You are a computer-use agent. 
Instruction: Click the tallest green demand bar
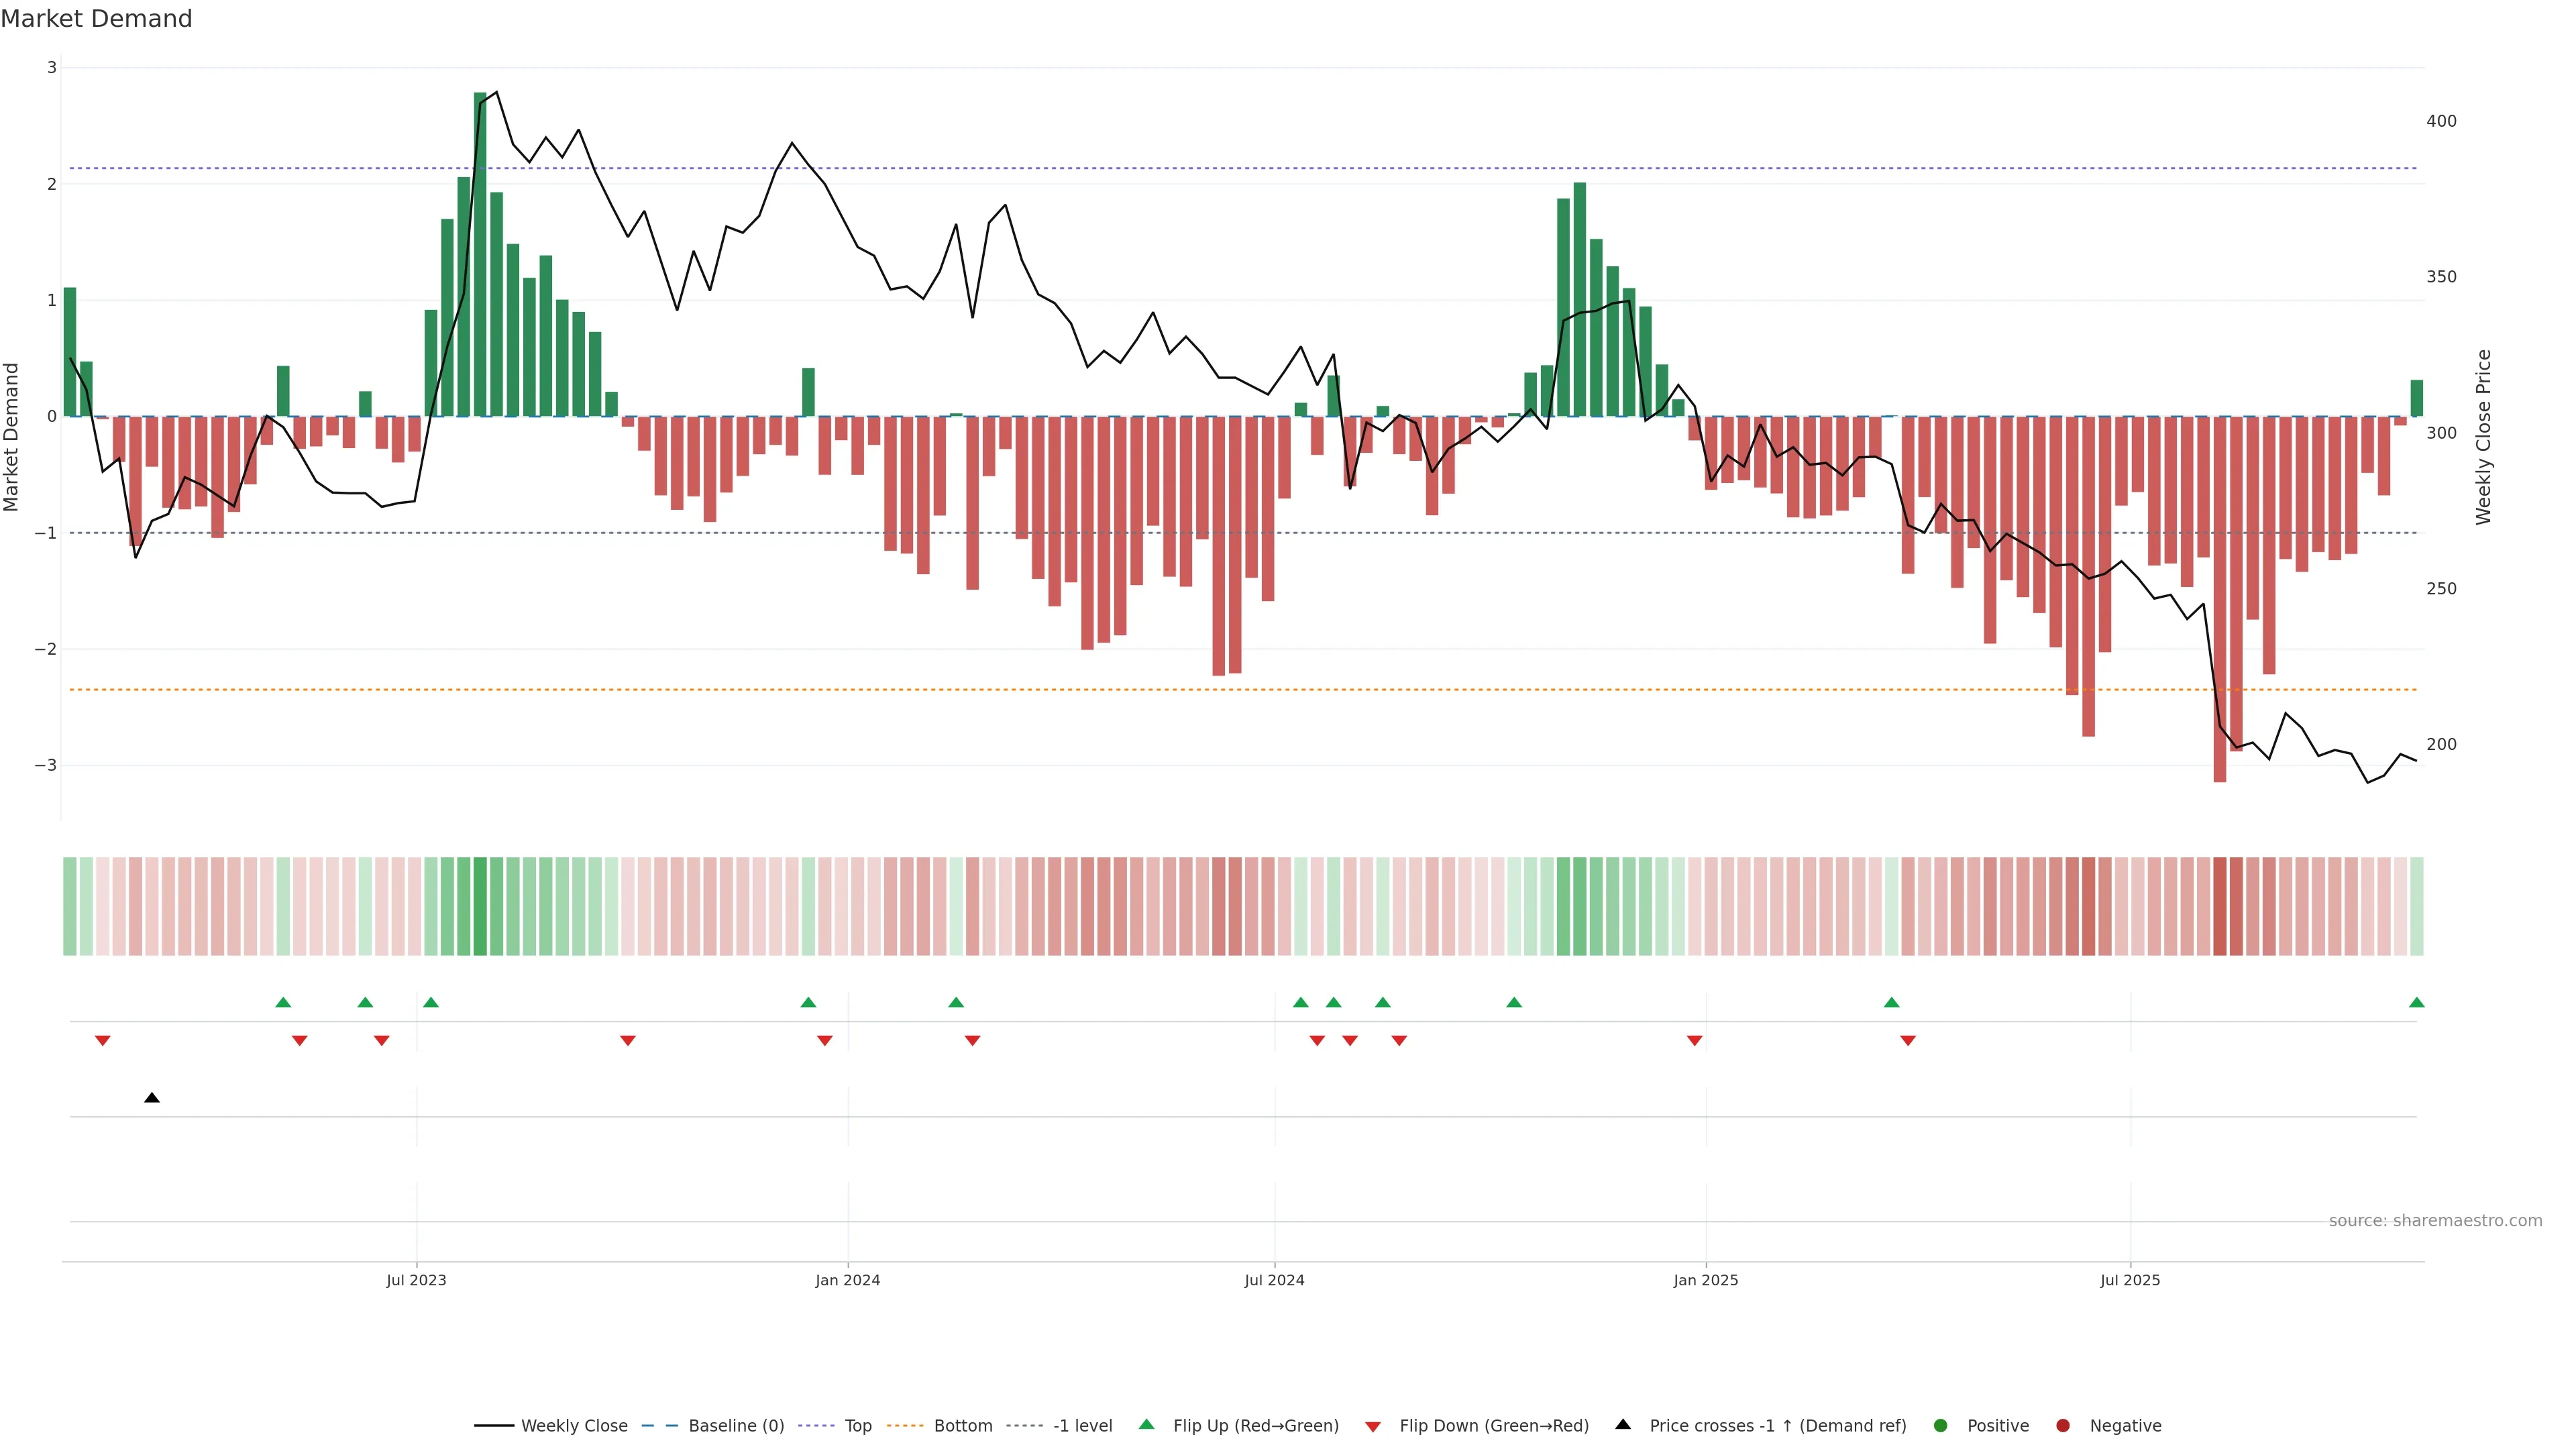(480, 255)
